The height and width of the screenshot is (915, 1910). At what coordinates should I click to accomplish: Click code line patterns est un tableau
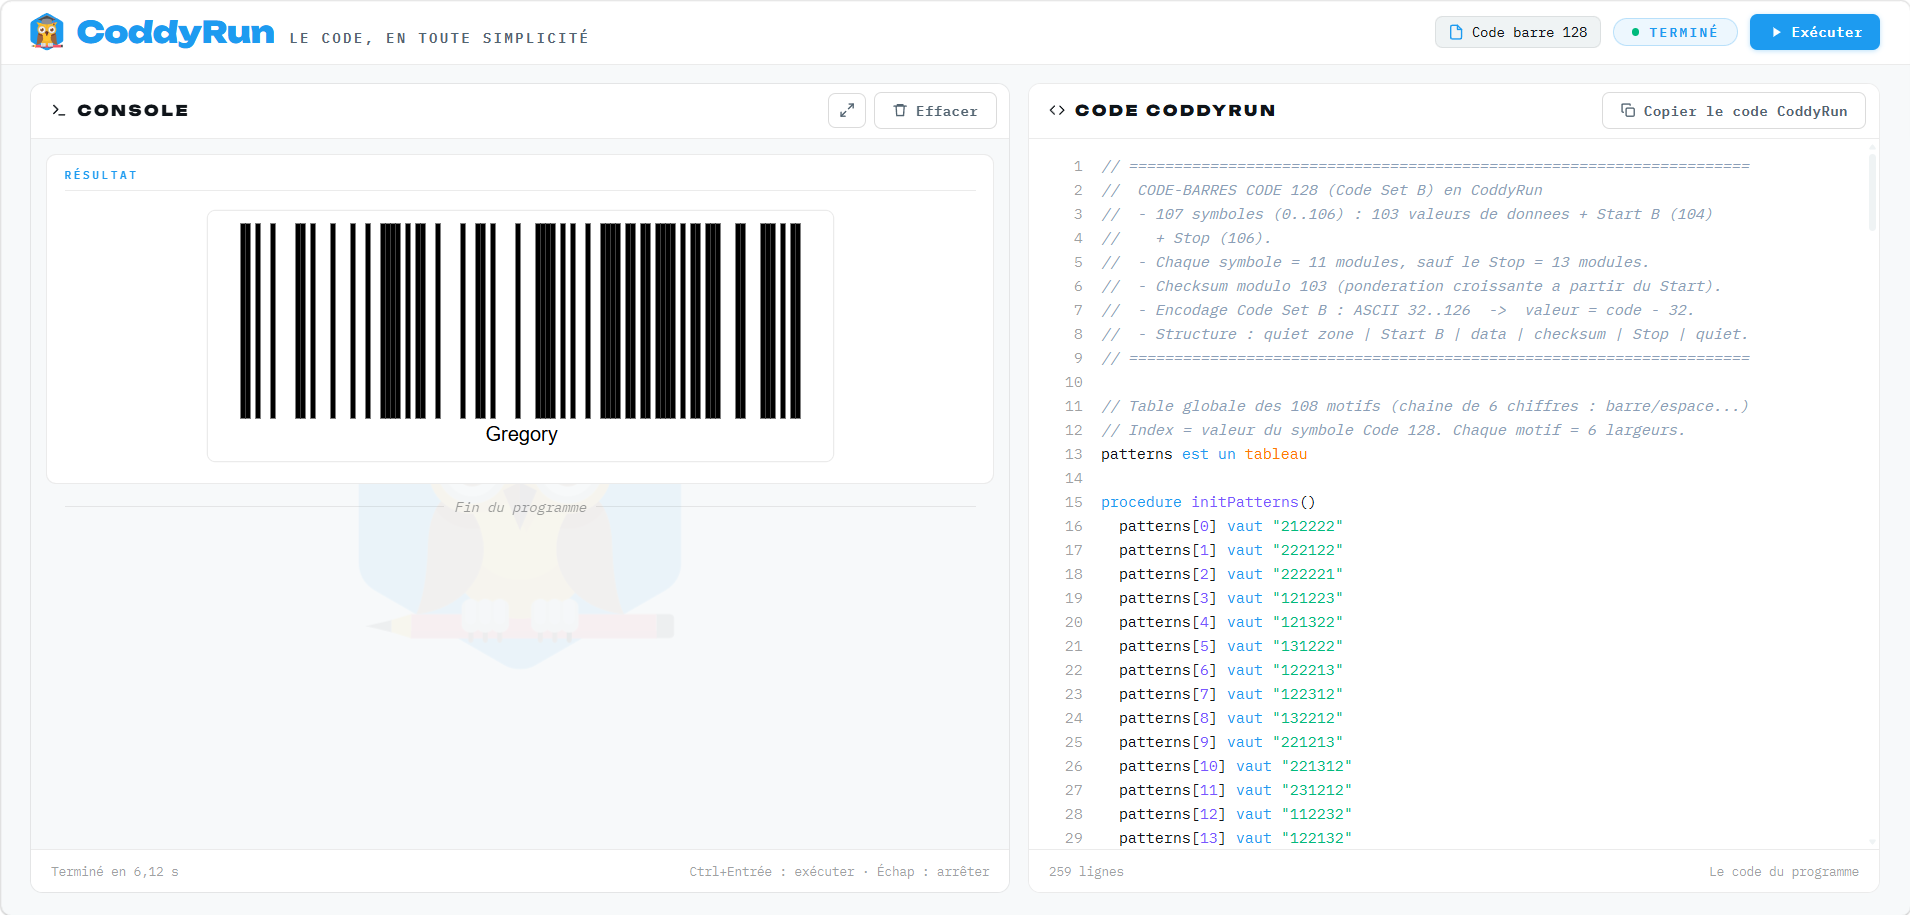coord(1203,454)
